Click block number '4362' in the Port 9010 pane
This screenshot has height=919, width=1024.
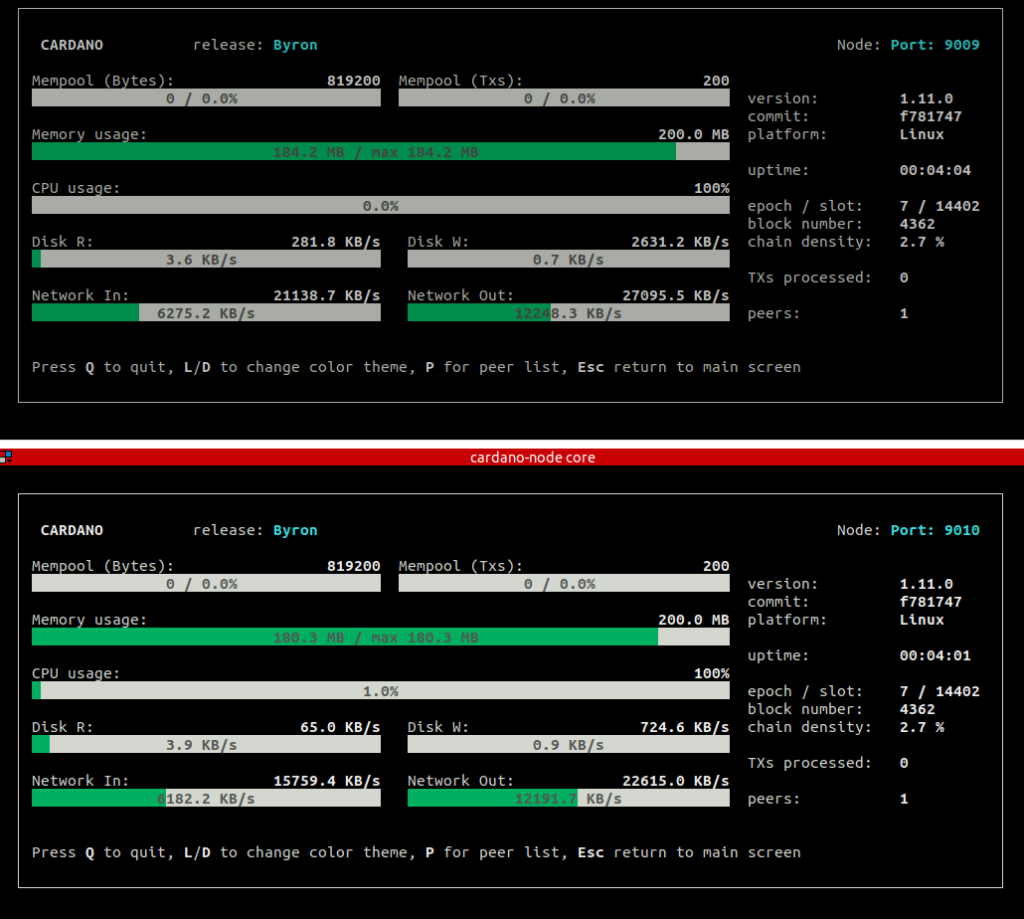[x=917, y=709]
